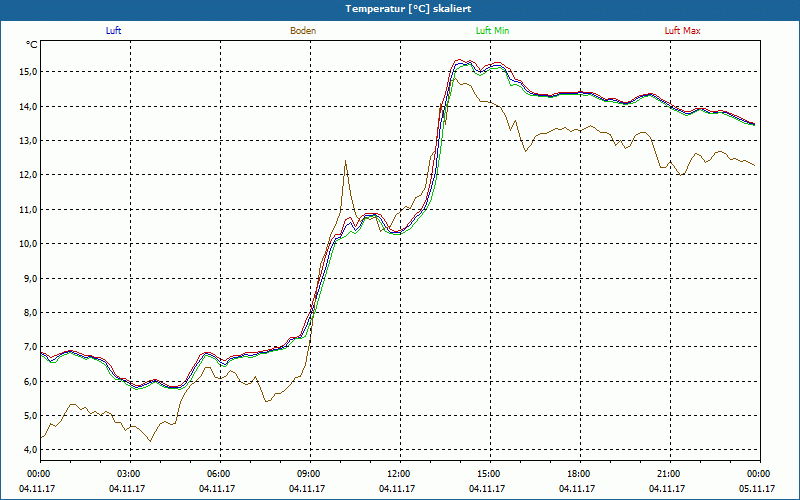Select the blue Luft legend label
800x500 pixels.
tap(113, 31)
